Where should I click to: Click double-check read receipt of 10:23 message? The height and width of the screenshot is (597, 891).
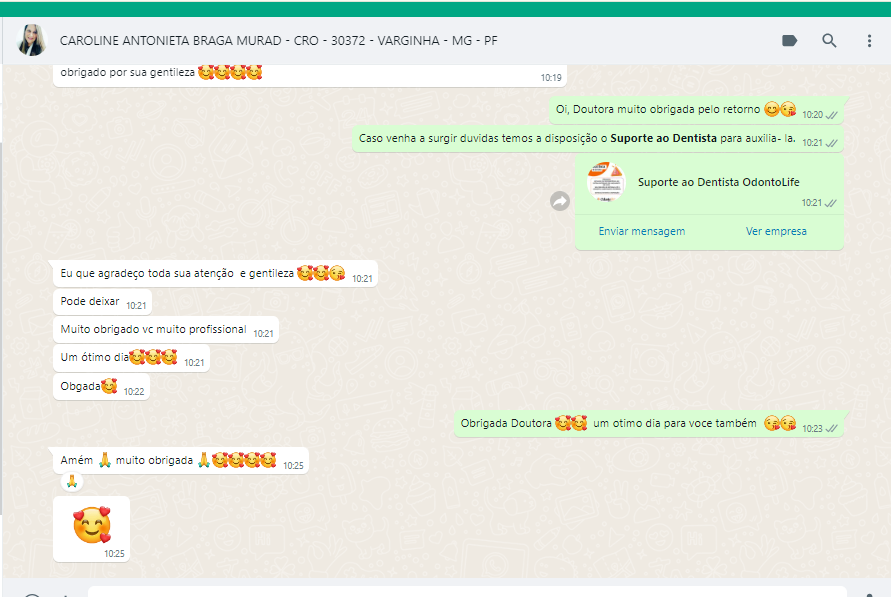(x=831, y=429)
